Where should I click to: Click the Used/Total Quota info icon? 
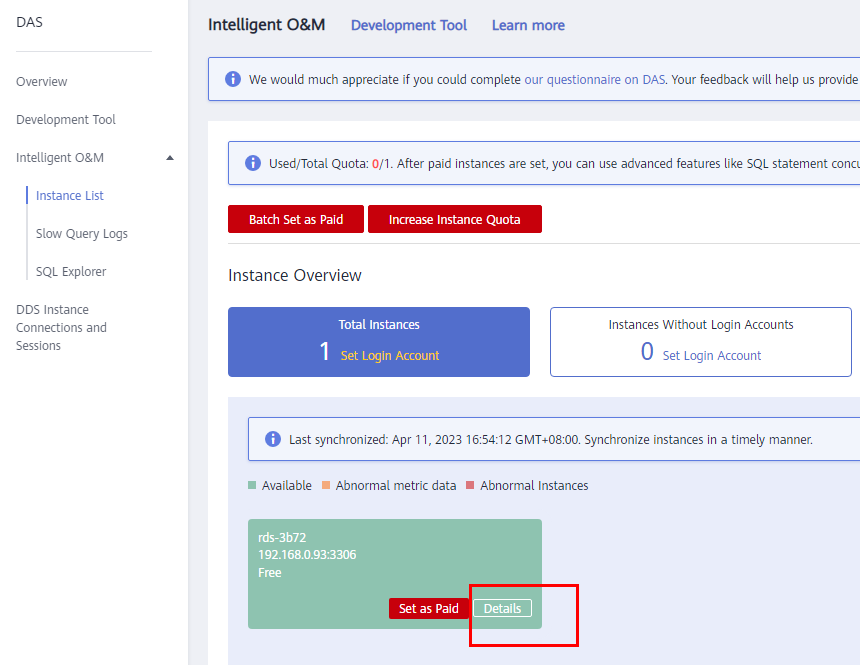pos(253,163)
